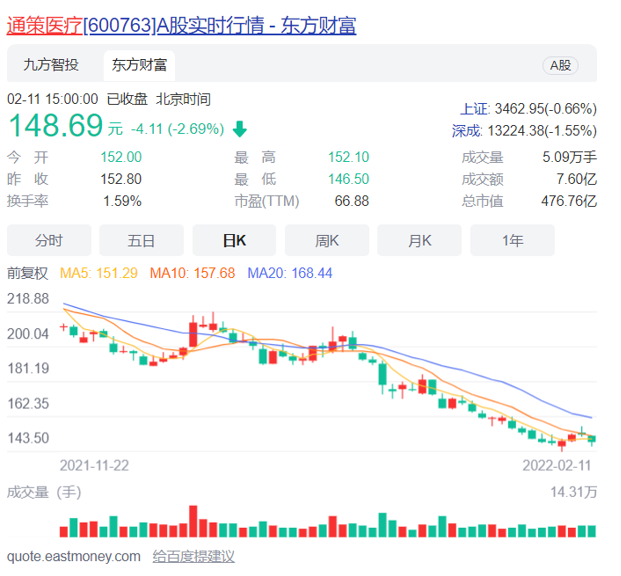Click the 前复权 label

pyautogui.click(x=27, y=273)
